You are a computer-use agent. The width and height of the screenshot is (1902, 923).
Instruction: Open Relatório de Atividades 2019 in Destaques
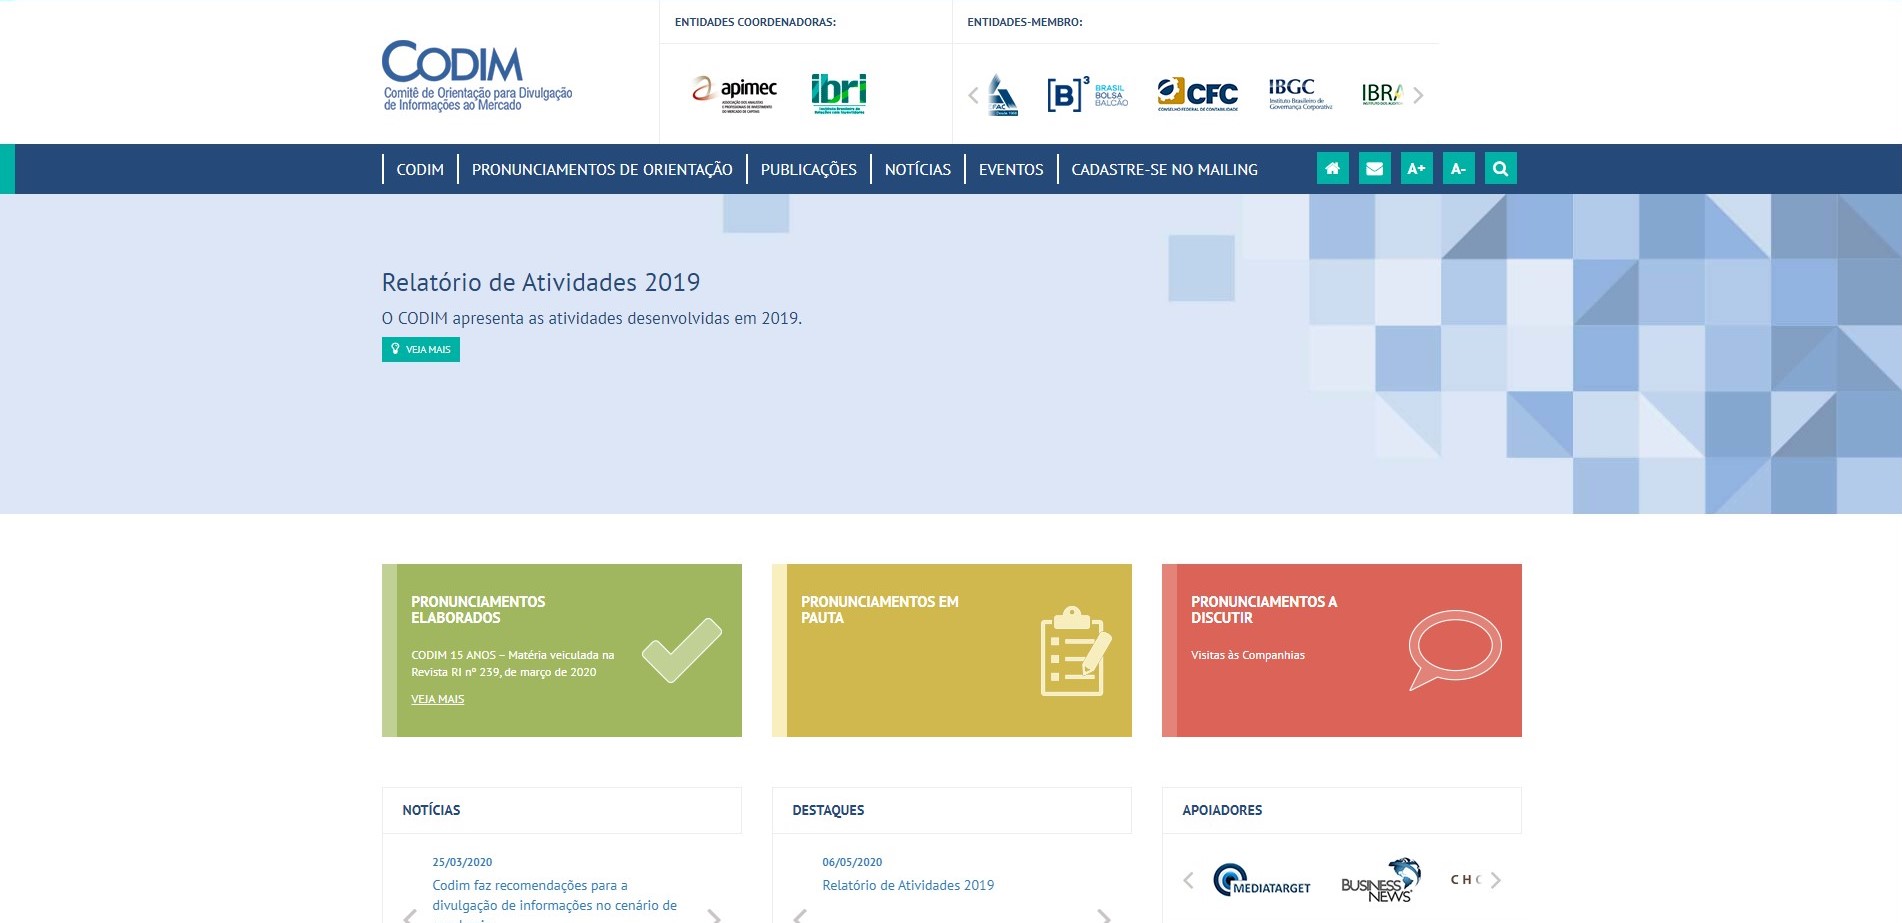tap(907, 884)
